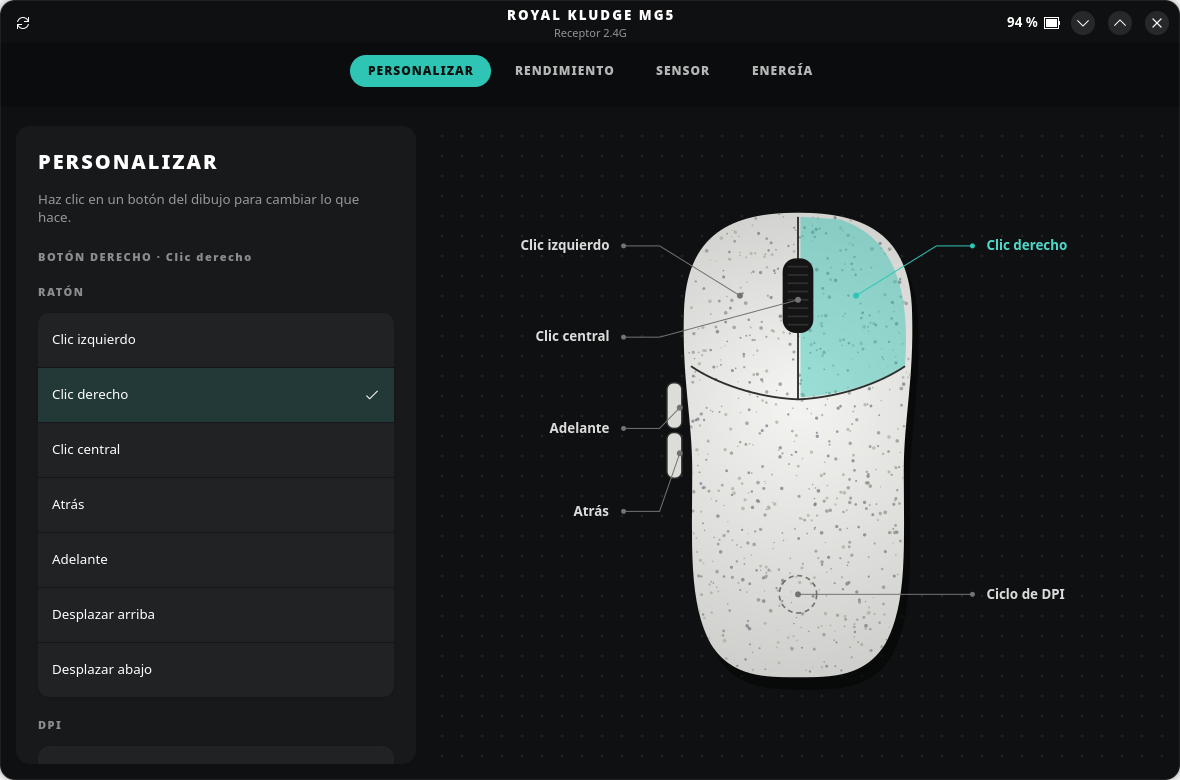1180x780 pixels.
Task: Close the Royal Kludge MG5 window
Action: (x=1157, y=23)
